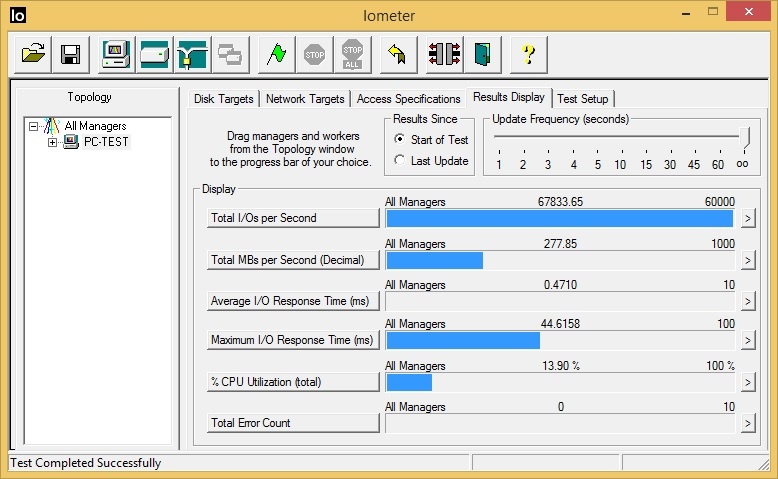Click the Stop current test icon
The width and height of the screenshot is (778, 479).
314,55
